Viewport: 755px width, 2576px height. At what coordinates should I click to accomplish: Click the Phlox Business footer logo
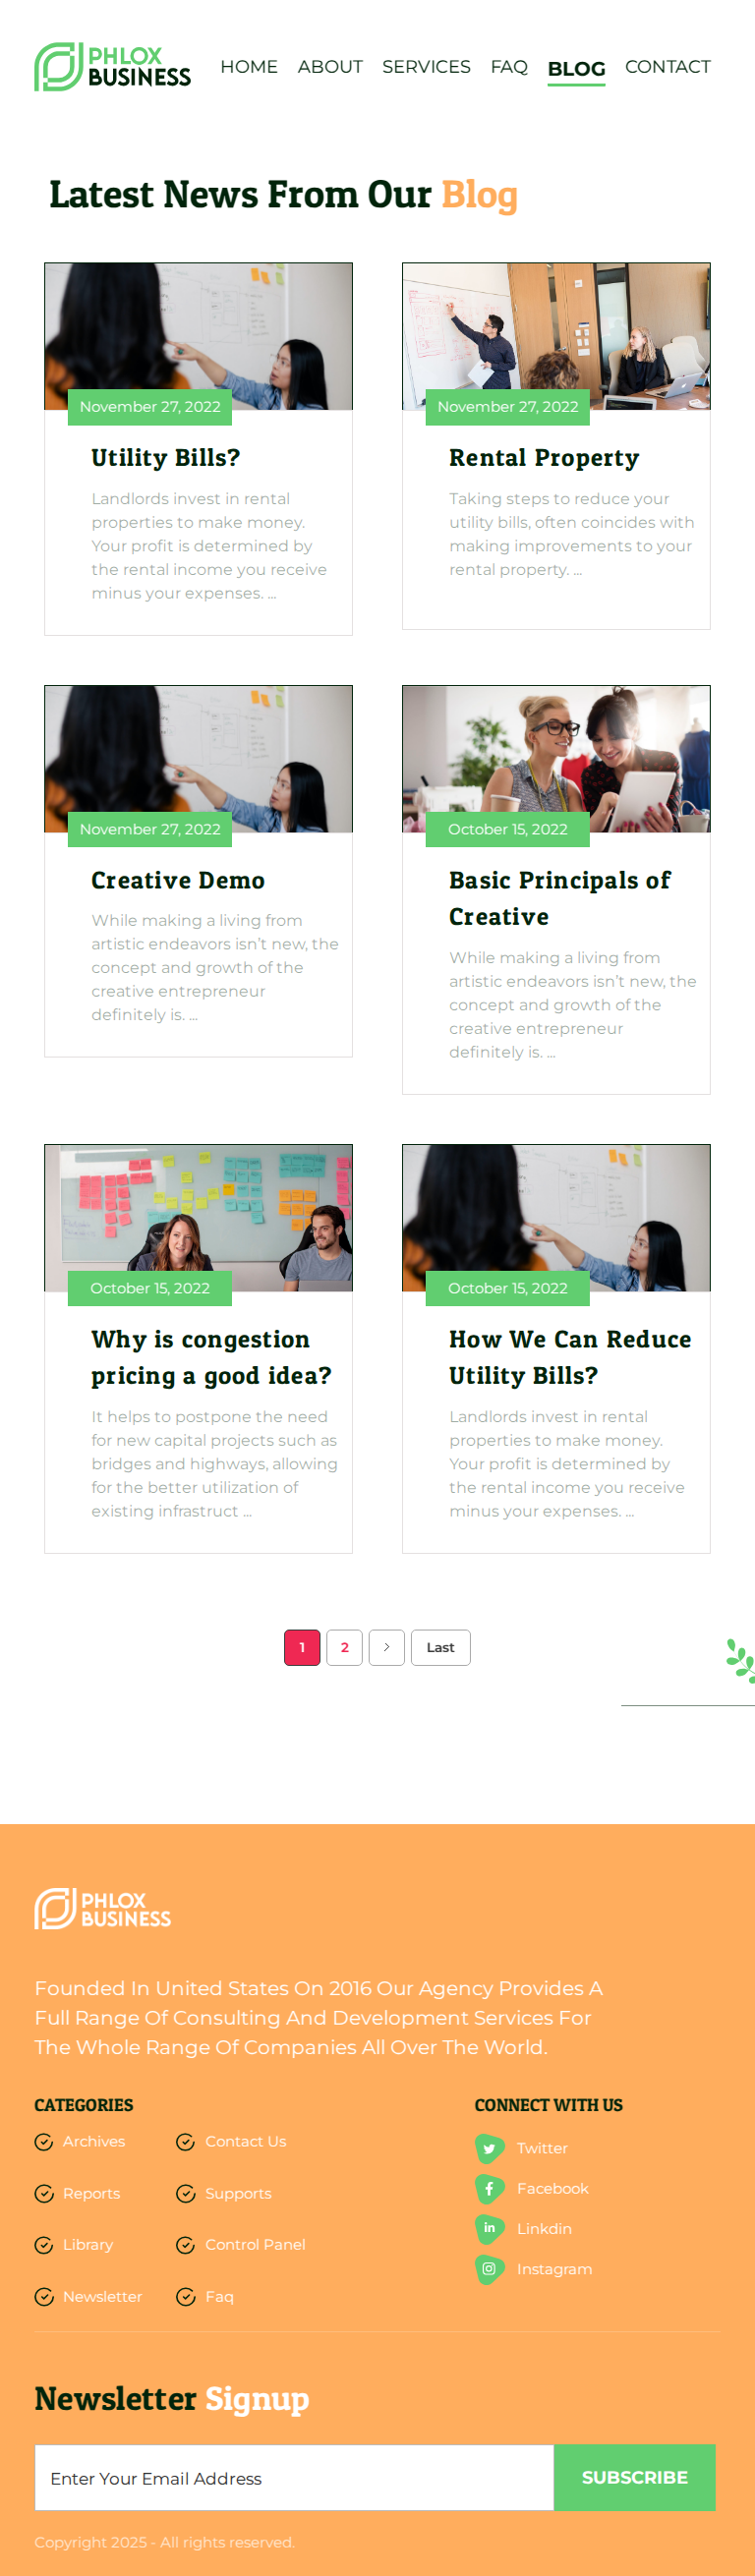(x=103, y=1908)
